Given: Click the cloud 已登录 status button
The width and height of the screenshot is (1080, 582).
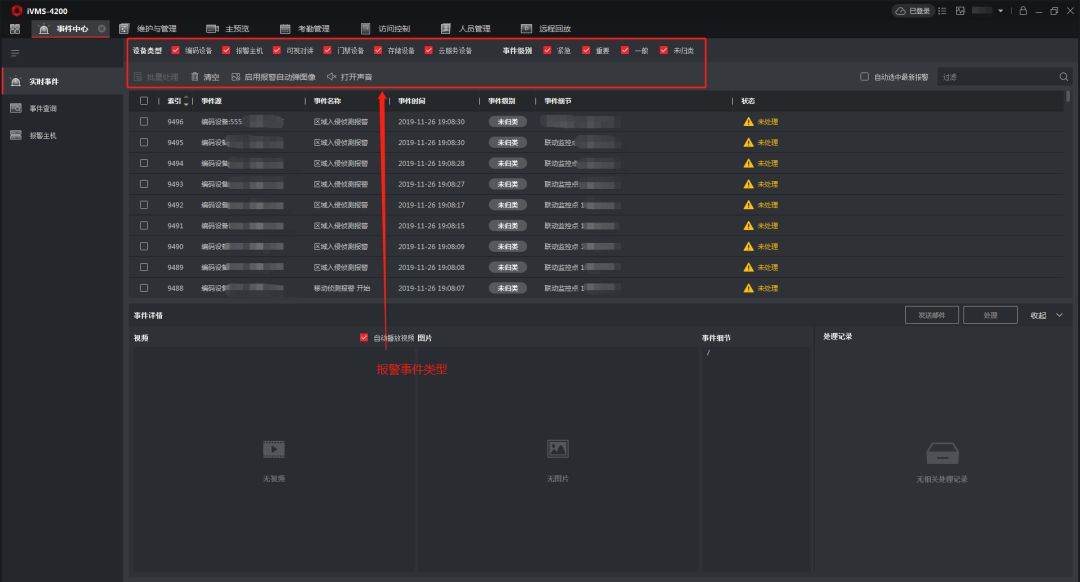Looking at the screenshot, I should [913, 11].
